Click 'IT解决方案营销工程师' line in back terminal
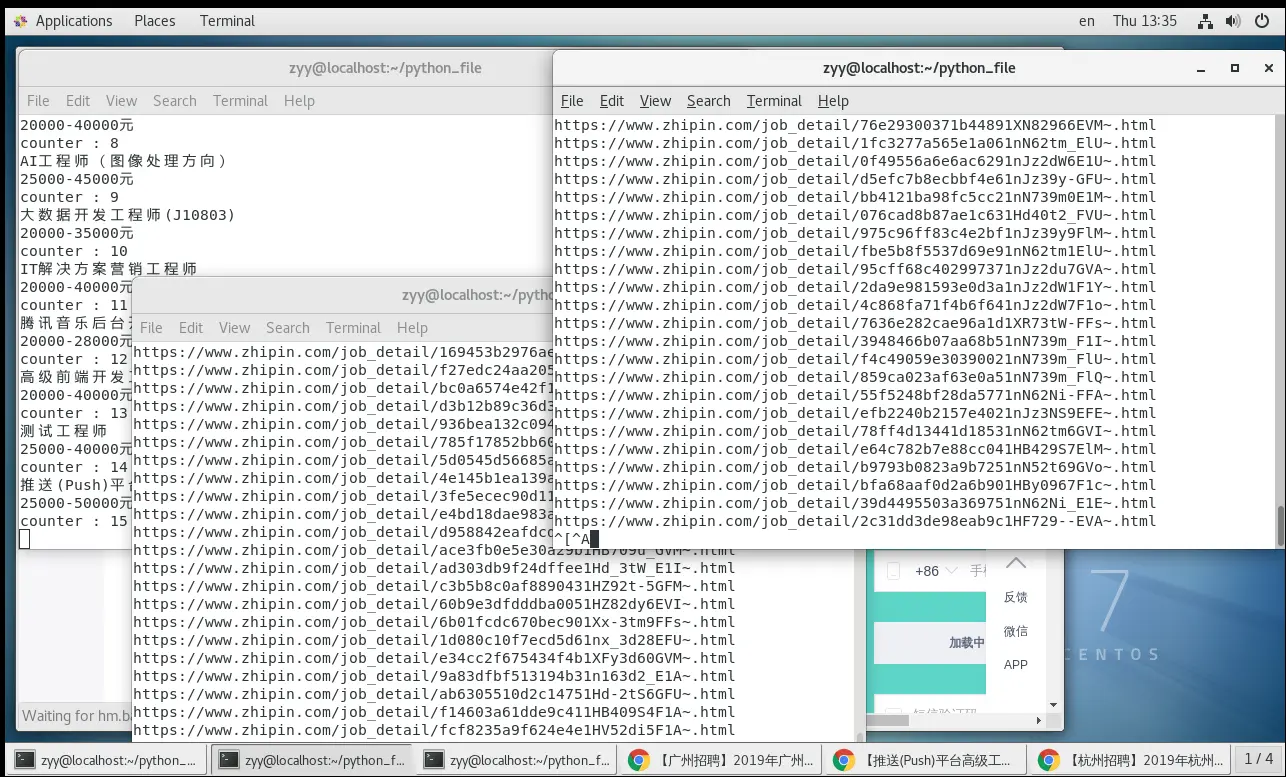This screenshot has height=777, width=1286. point(109,269)
